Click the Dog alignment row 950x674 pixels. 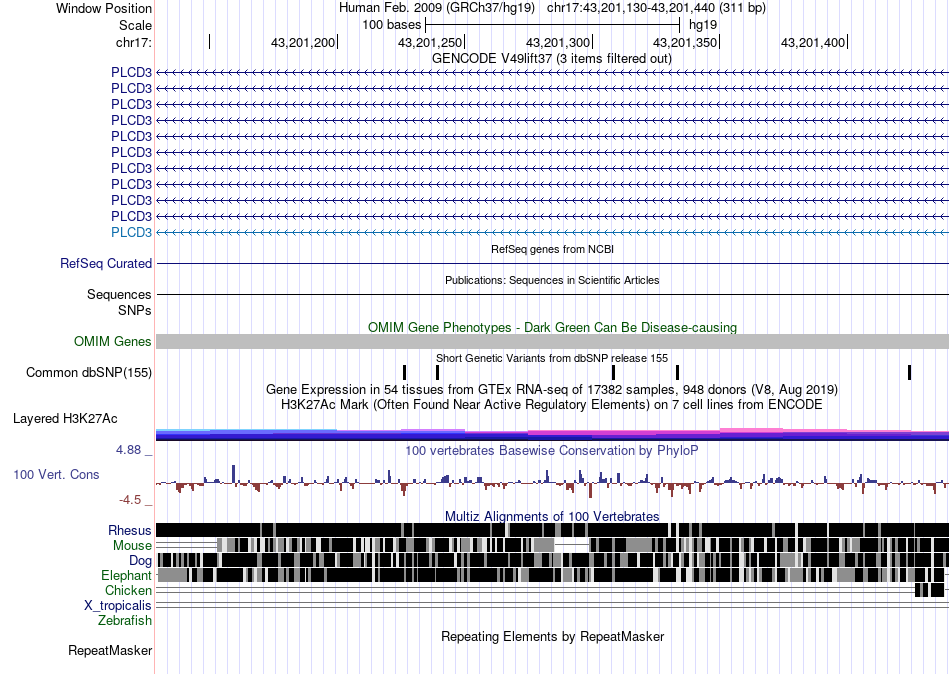[553, 559]
